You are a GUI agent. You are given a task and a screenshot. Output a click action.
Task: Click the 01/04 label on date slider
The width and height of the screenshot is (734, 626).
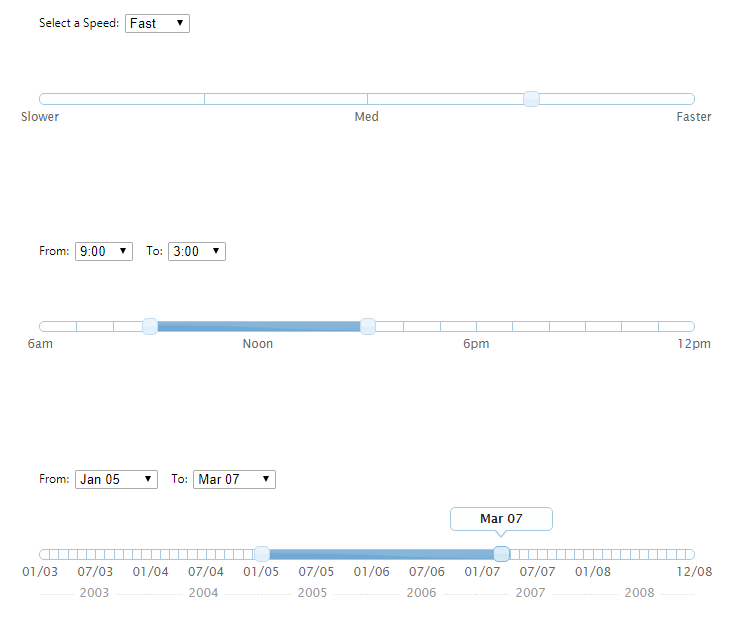point(150,572)
